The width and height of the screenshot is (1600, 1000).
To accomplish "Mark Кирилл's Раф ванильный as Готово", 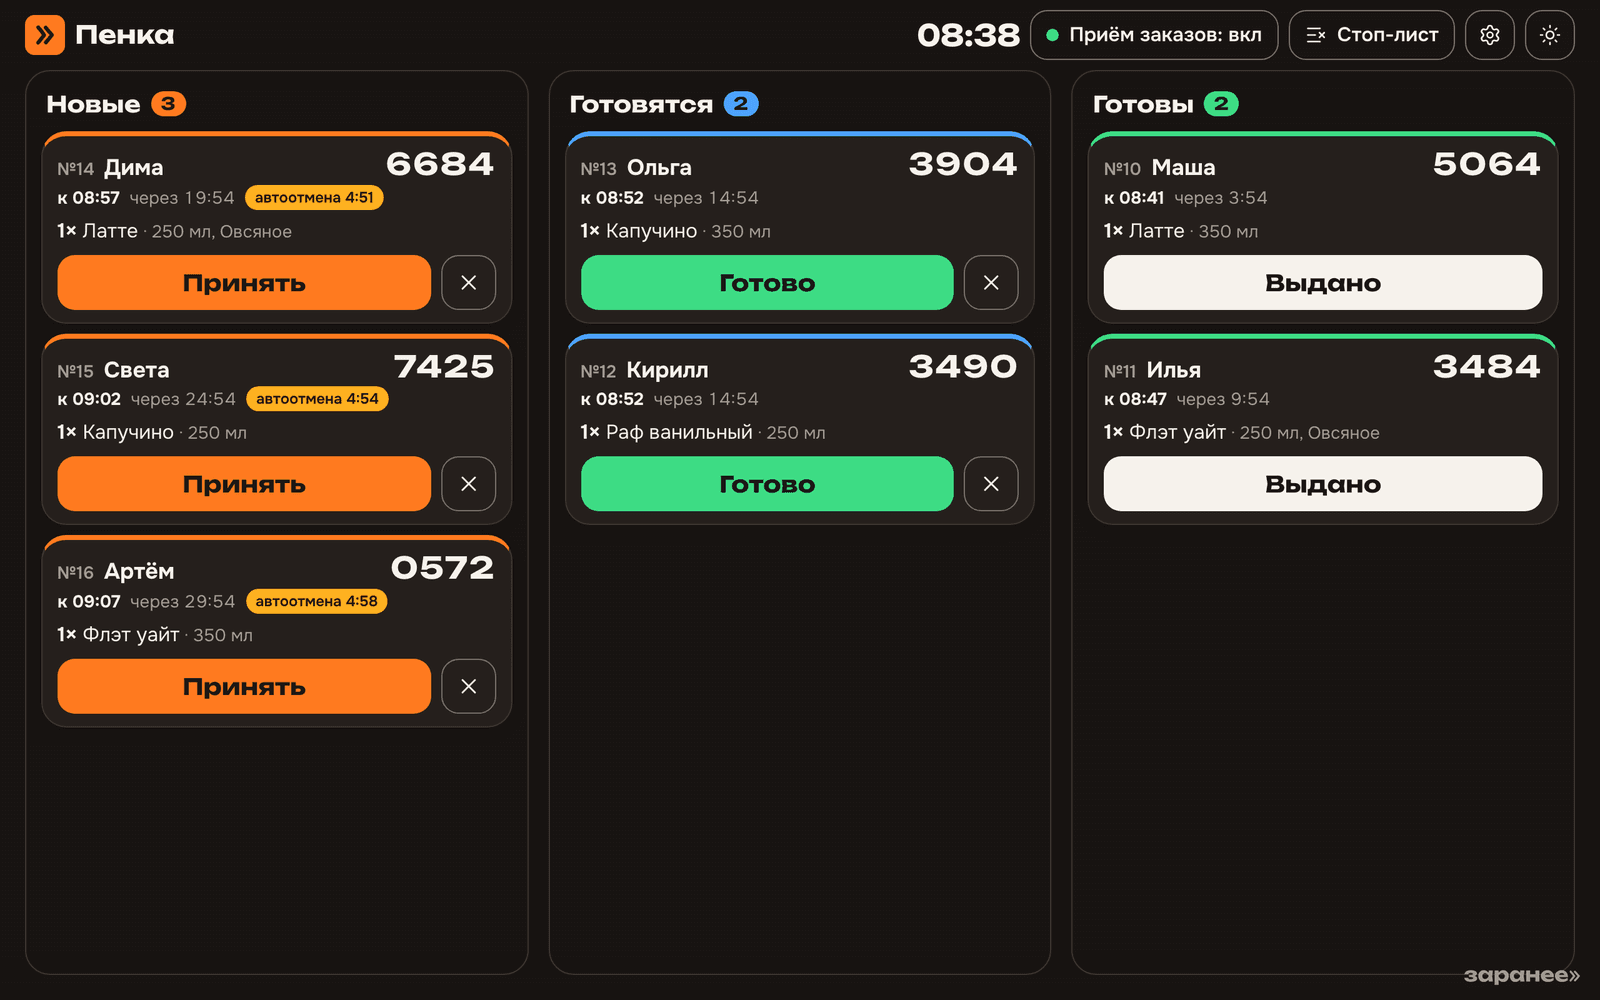I will pos(767,484).
